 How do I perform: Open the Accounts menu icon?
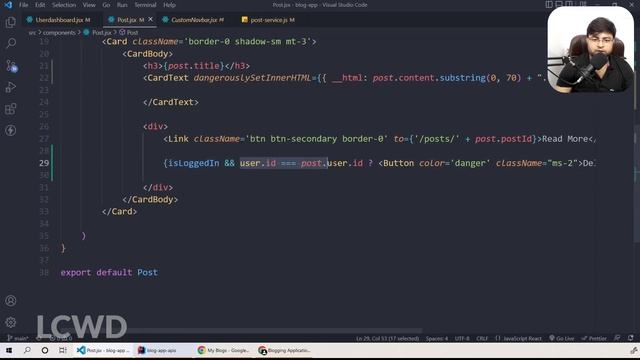(11, 301)
